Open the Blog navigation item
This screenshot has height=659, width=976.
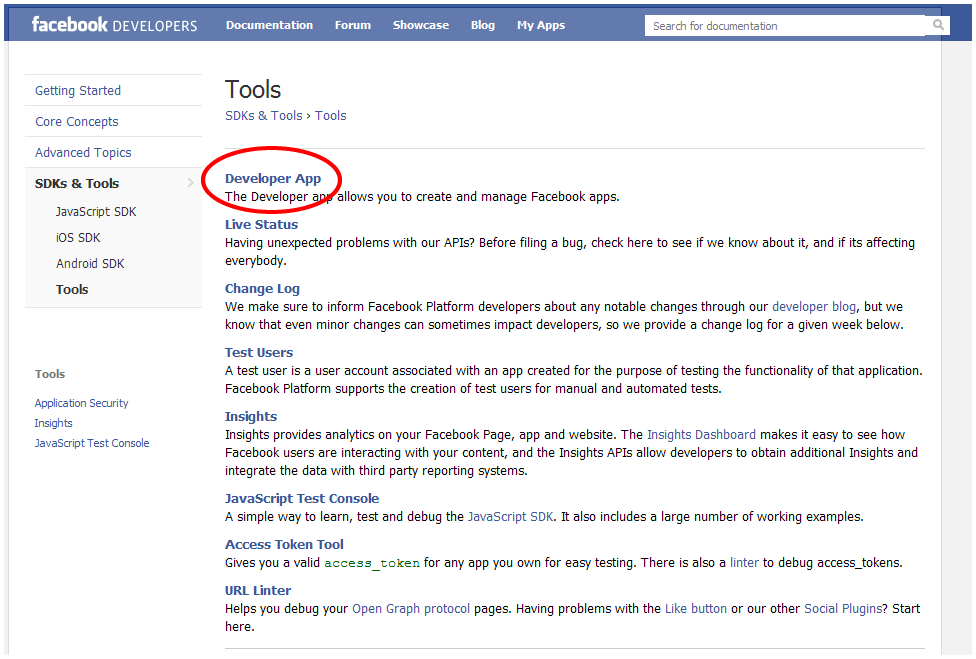point(483,24)
